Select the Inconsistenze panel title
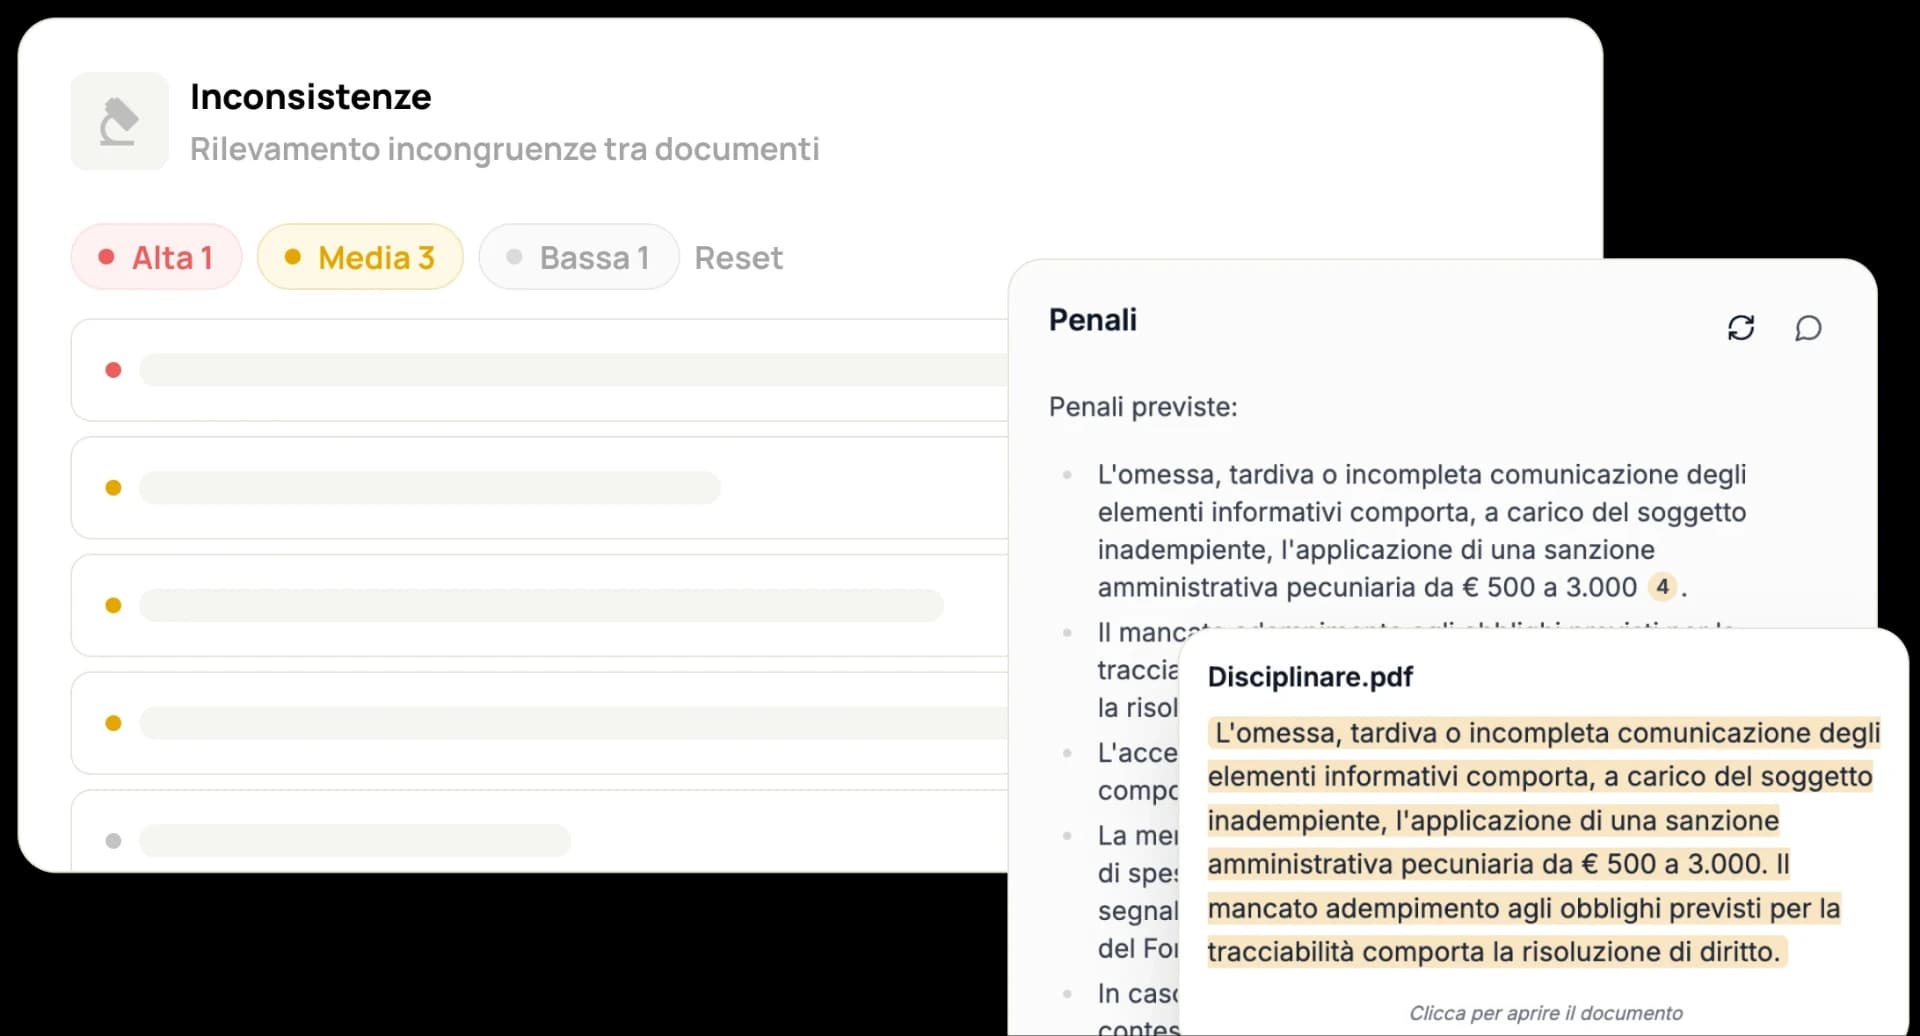Screen dimensions: 1920x1036 point(311,97)
